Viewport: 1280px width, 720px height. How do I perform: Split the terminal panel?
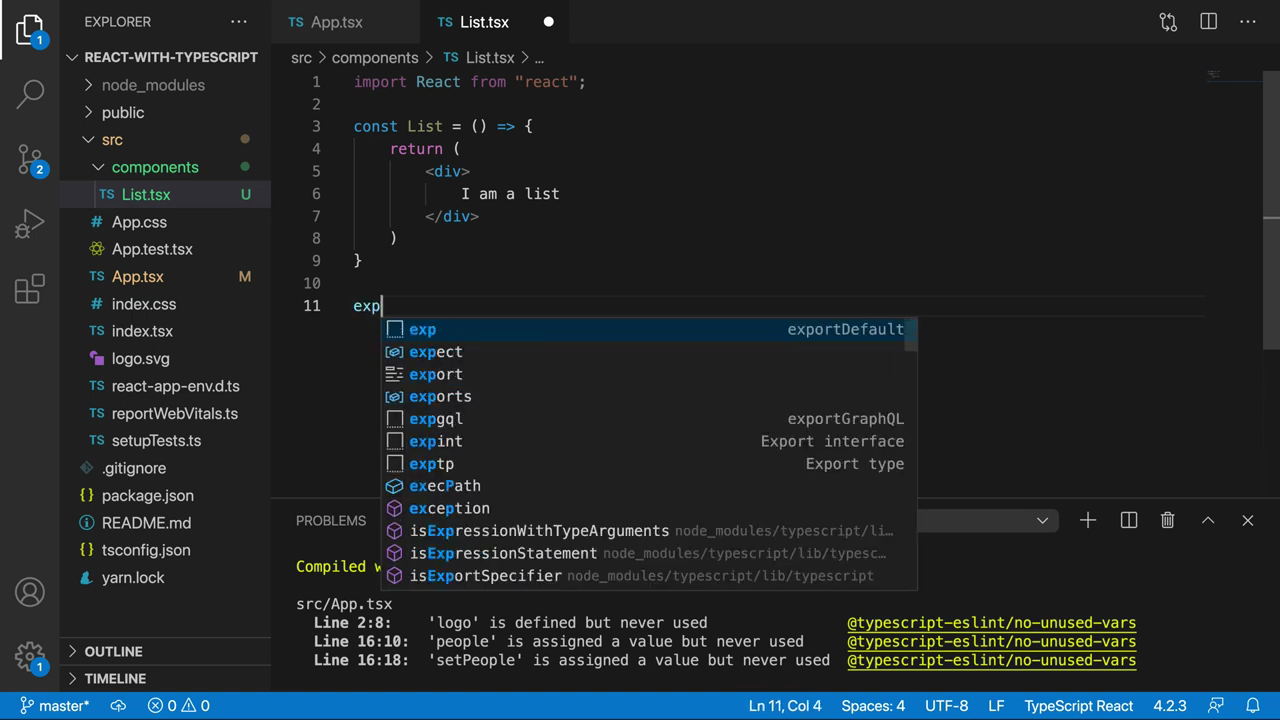[1129, 520]
